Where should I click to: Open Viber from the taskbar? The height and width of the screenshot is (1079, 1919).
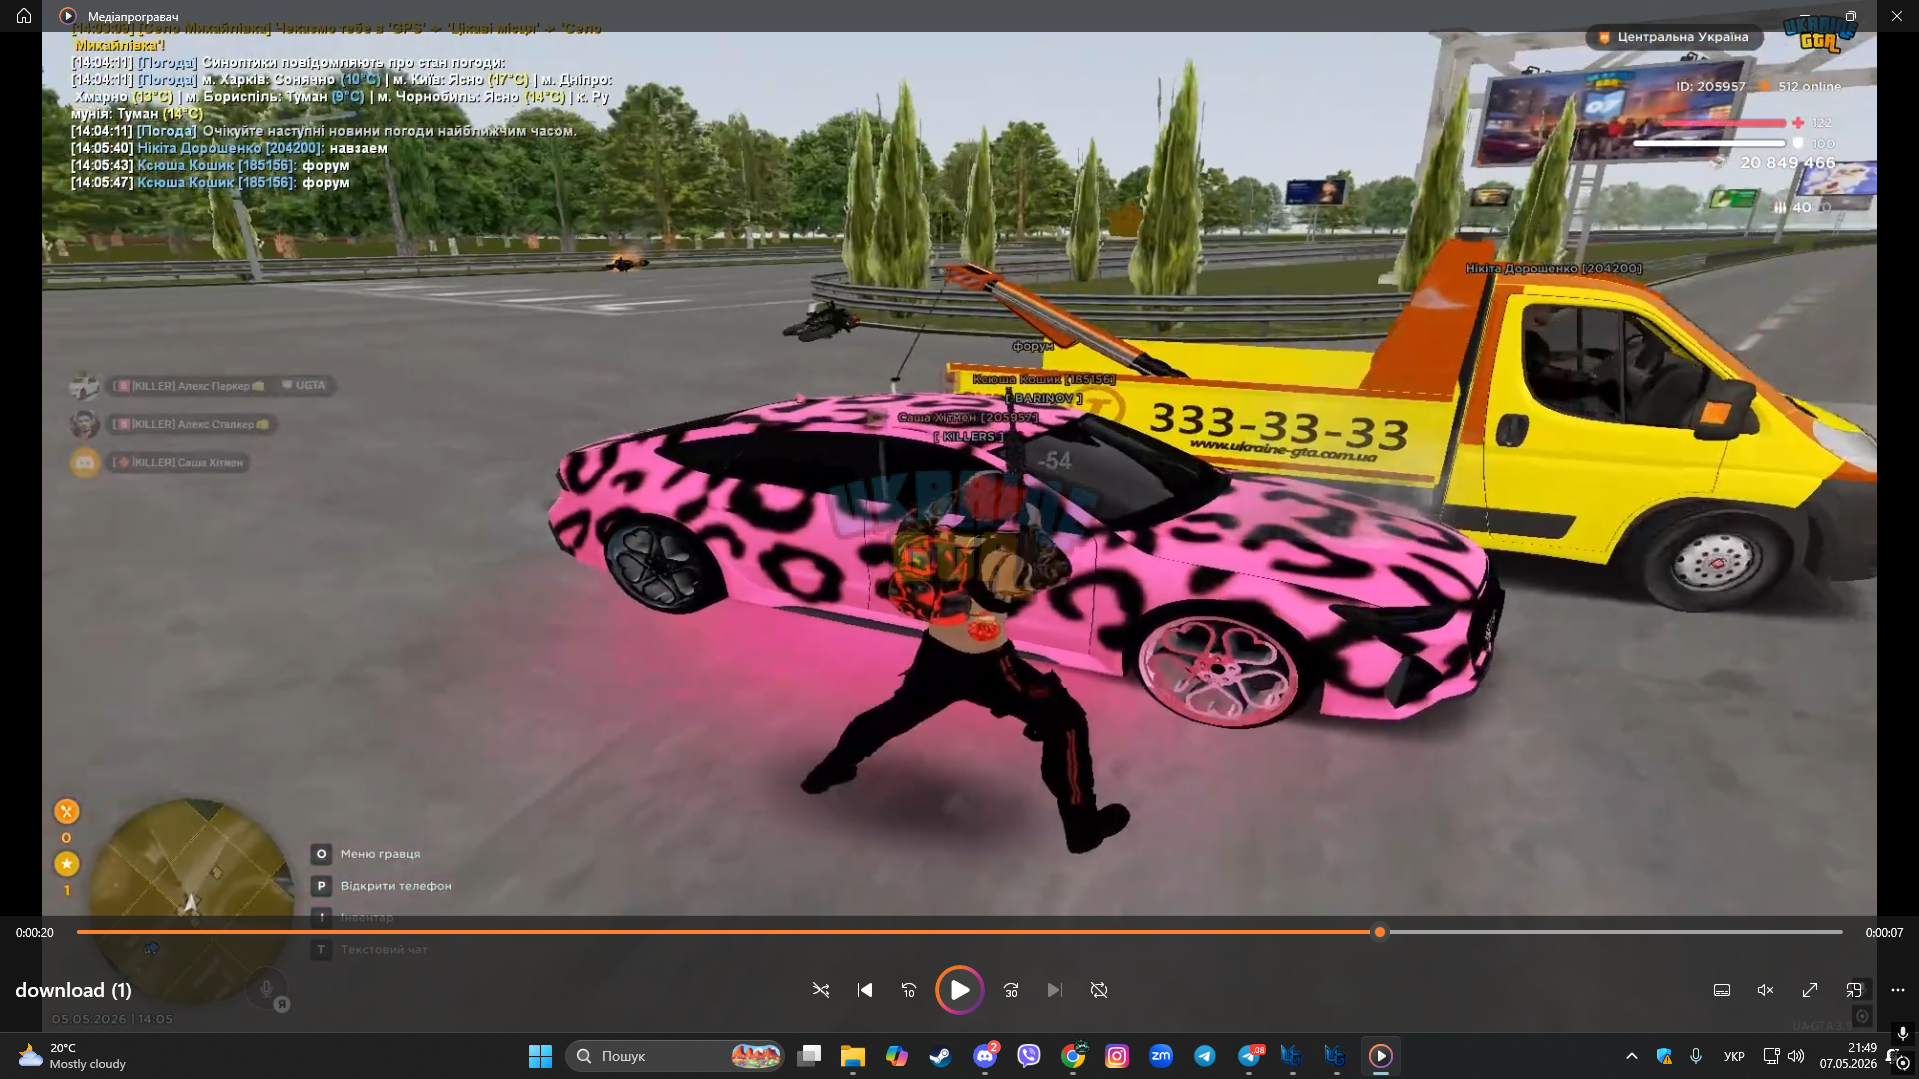click(x=1029, y=1056)
